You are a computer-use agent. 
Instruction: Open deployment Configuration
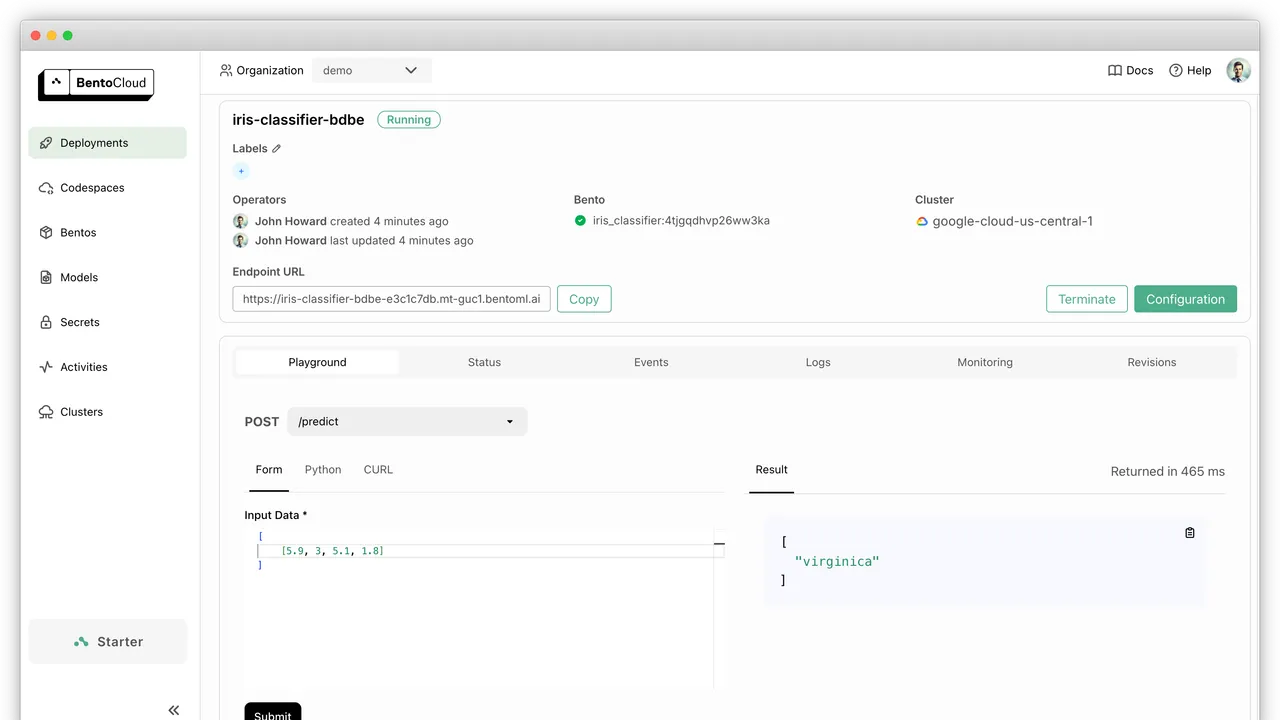(x=1185, y=299)
